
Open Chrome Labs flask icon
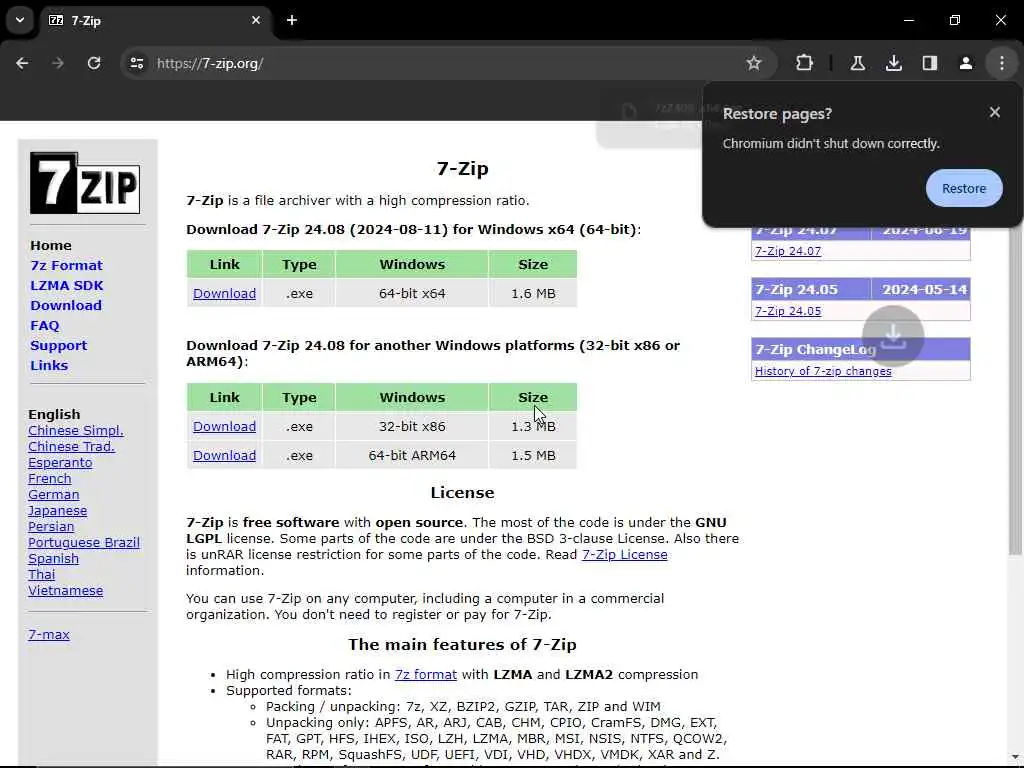pyautogui.click(x=857, y=63)
